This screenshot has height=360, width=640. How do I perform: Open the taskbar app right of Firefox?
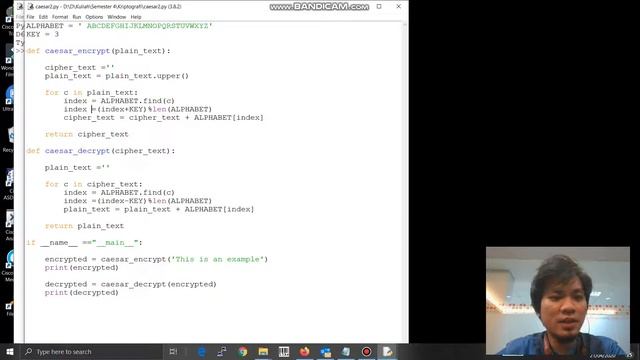pyautogui.click(x=325, y=351)
